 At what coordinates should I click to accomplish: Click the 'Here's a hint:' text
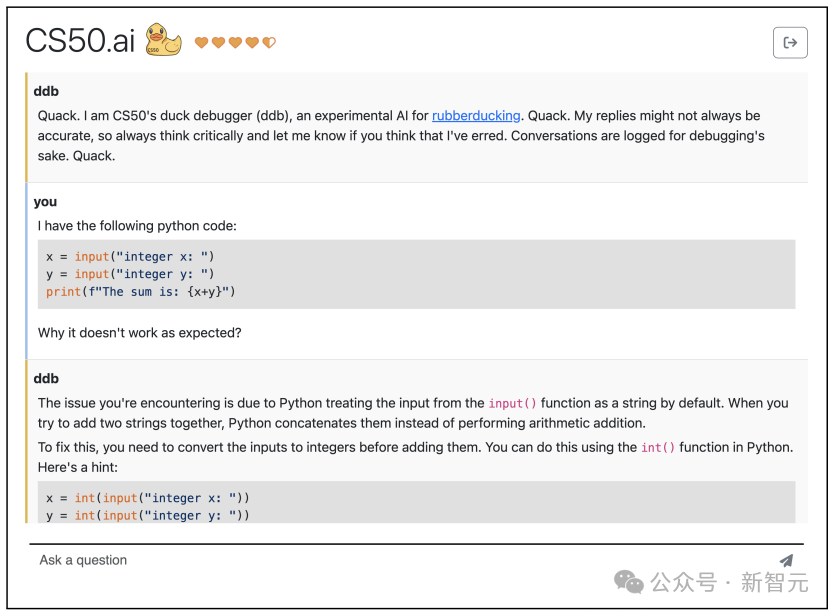pos(78,468)
